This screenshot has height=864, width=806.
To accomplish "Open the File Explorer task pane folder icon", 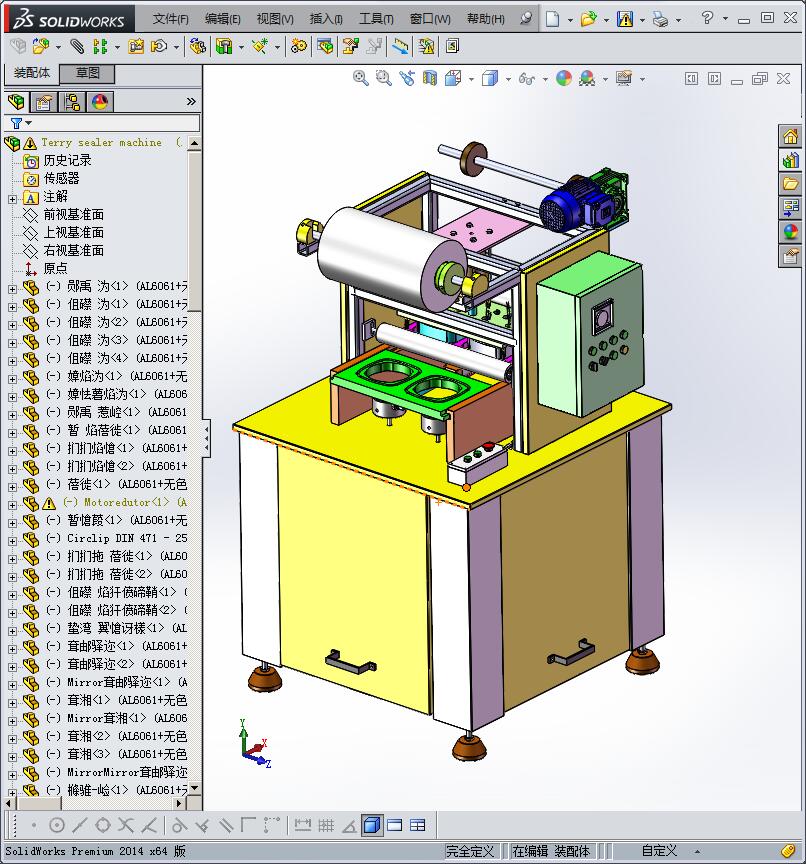I will tap(791, 184).
